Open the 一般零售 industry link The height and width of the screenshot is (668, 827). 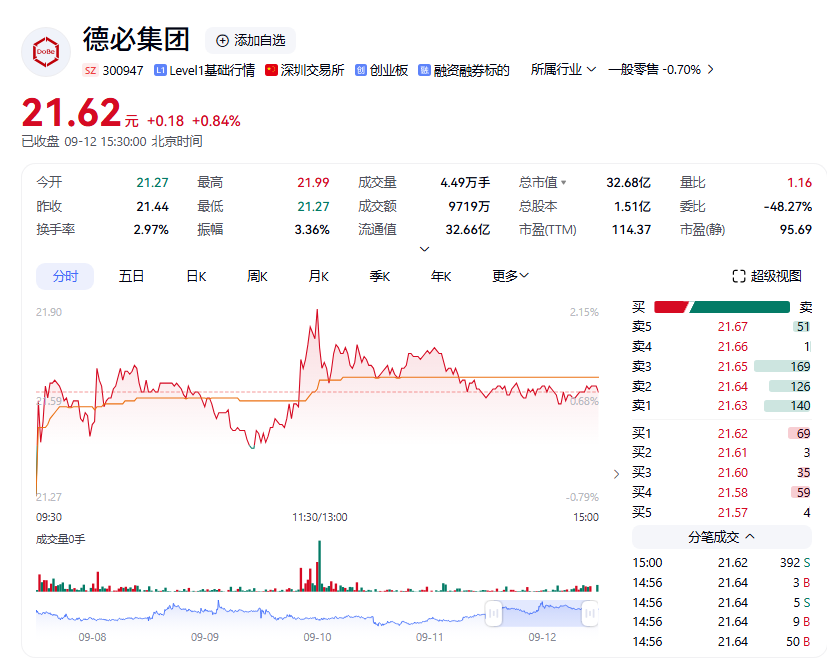coord(660,69)
